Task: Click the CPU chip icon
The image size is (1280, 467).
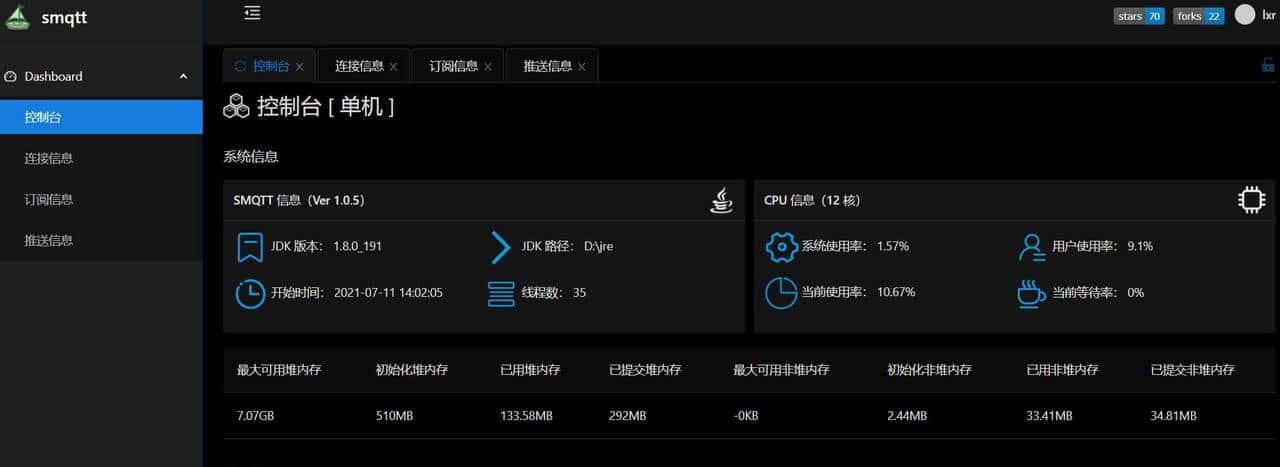Action: (1251, 200)
